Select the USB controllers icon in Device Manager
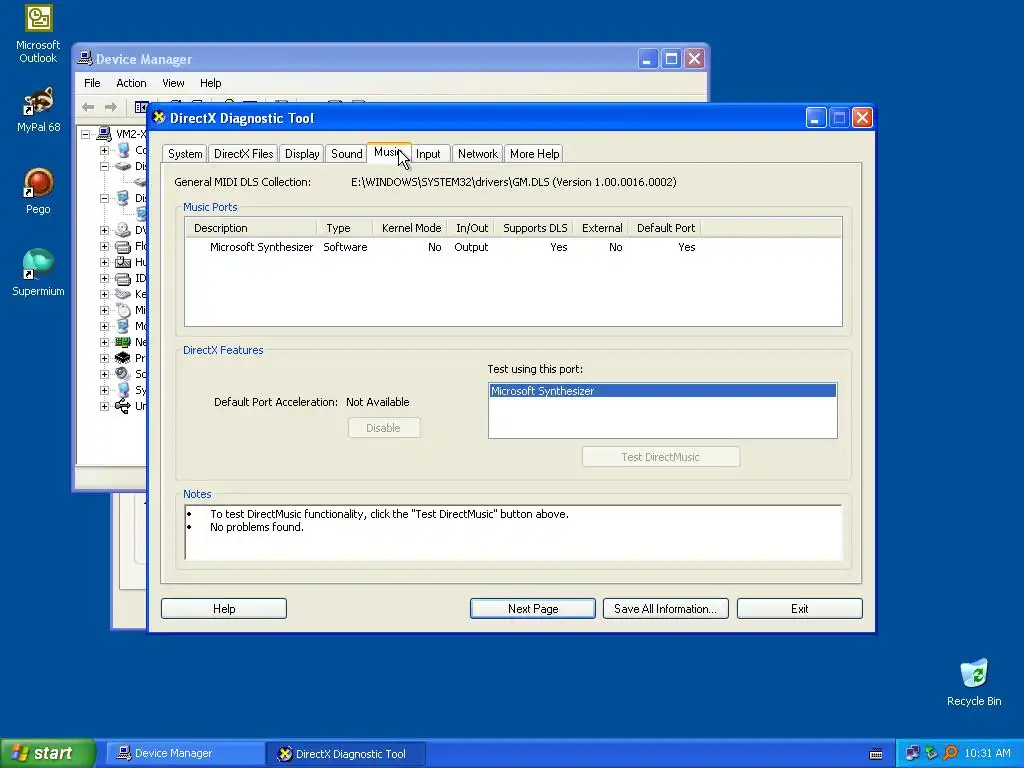Image resolution: width=1024 pixels, height=768 pixels. (123, 406)
